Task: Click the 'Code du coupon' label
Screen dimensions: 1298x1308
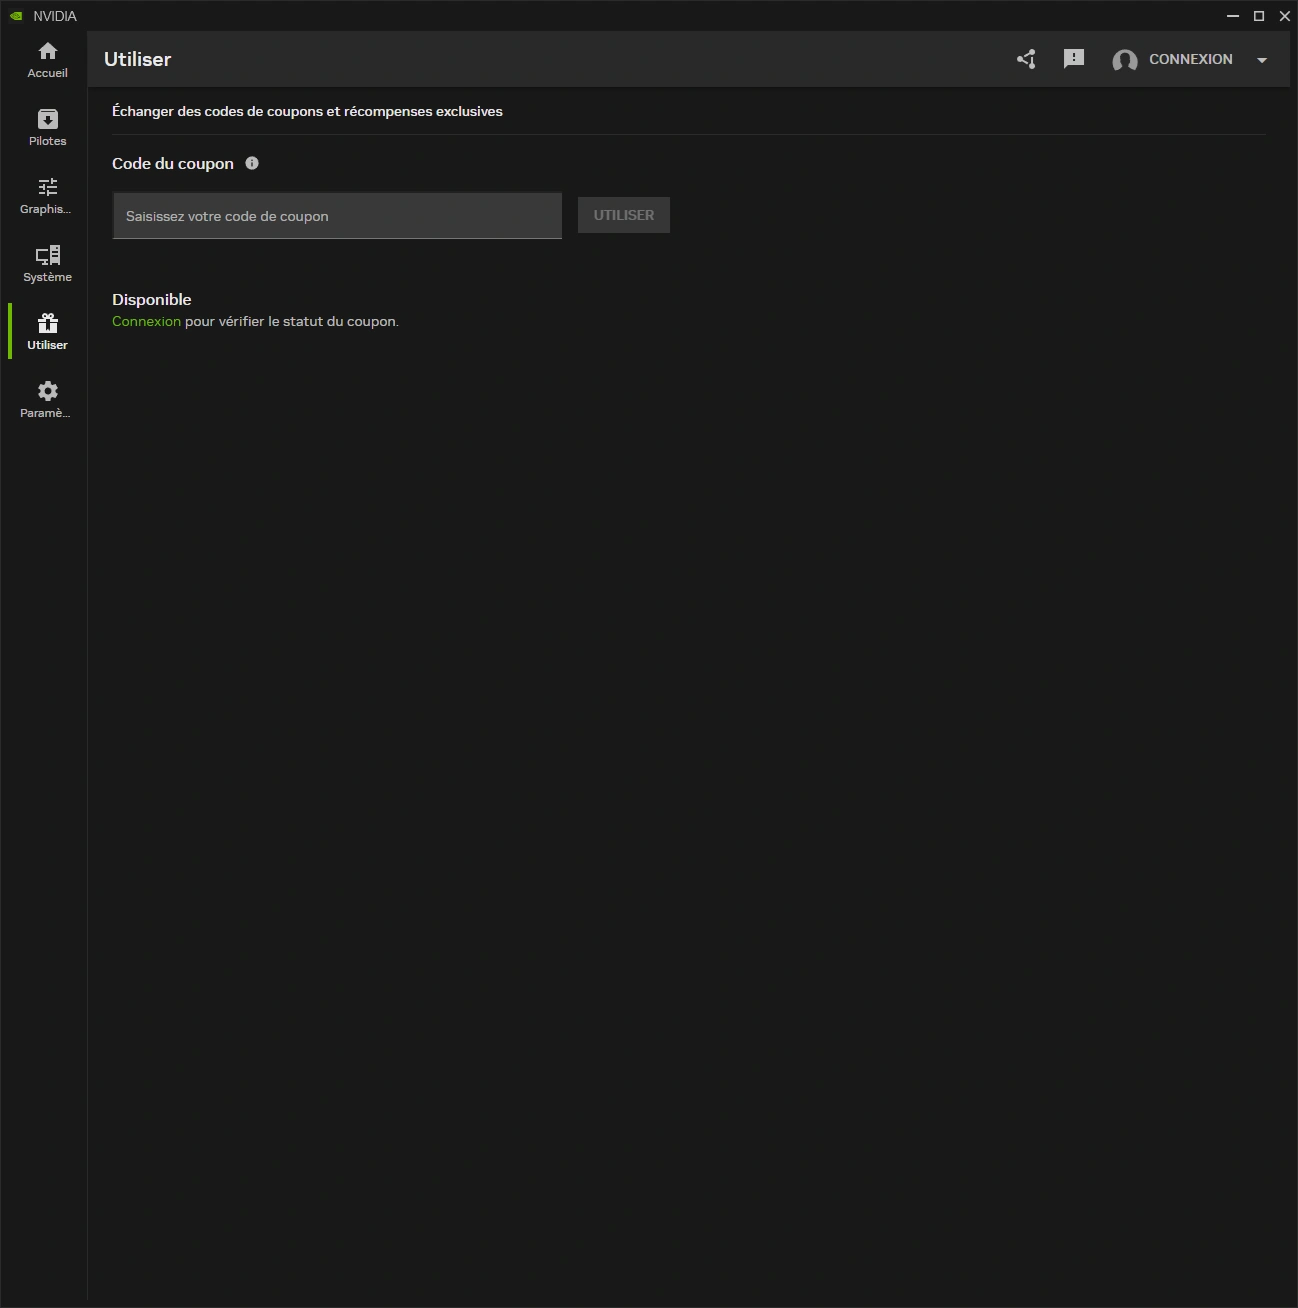Action: [x=173, y=163]
